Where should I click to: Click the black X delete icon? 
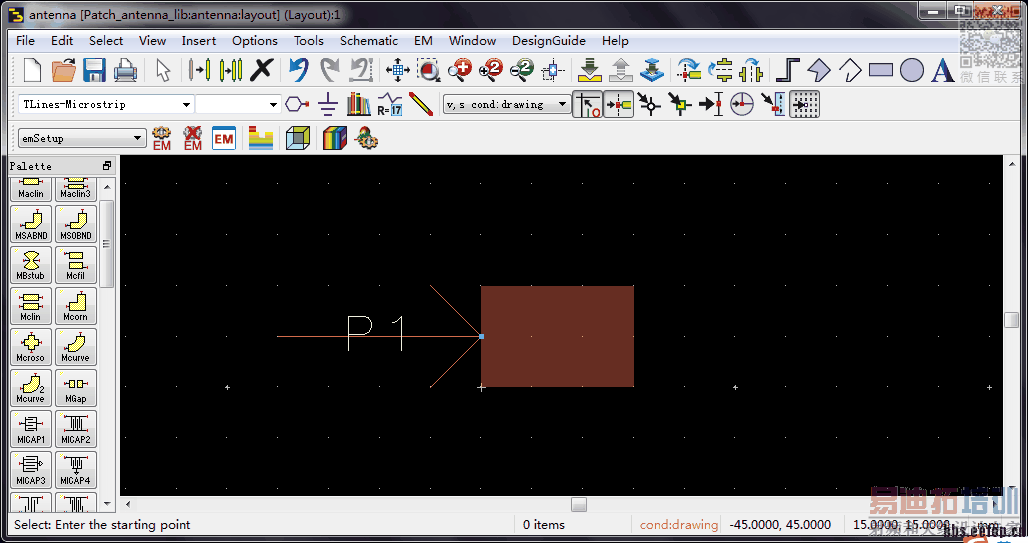click(x=262, y=70)
